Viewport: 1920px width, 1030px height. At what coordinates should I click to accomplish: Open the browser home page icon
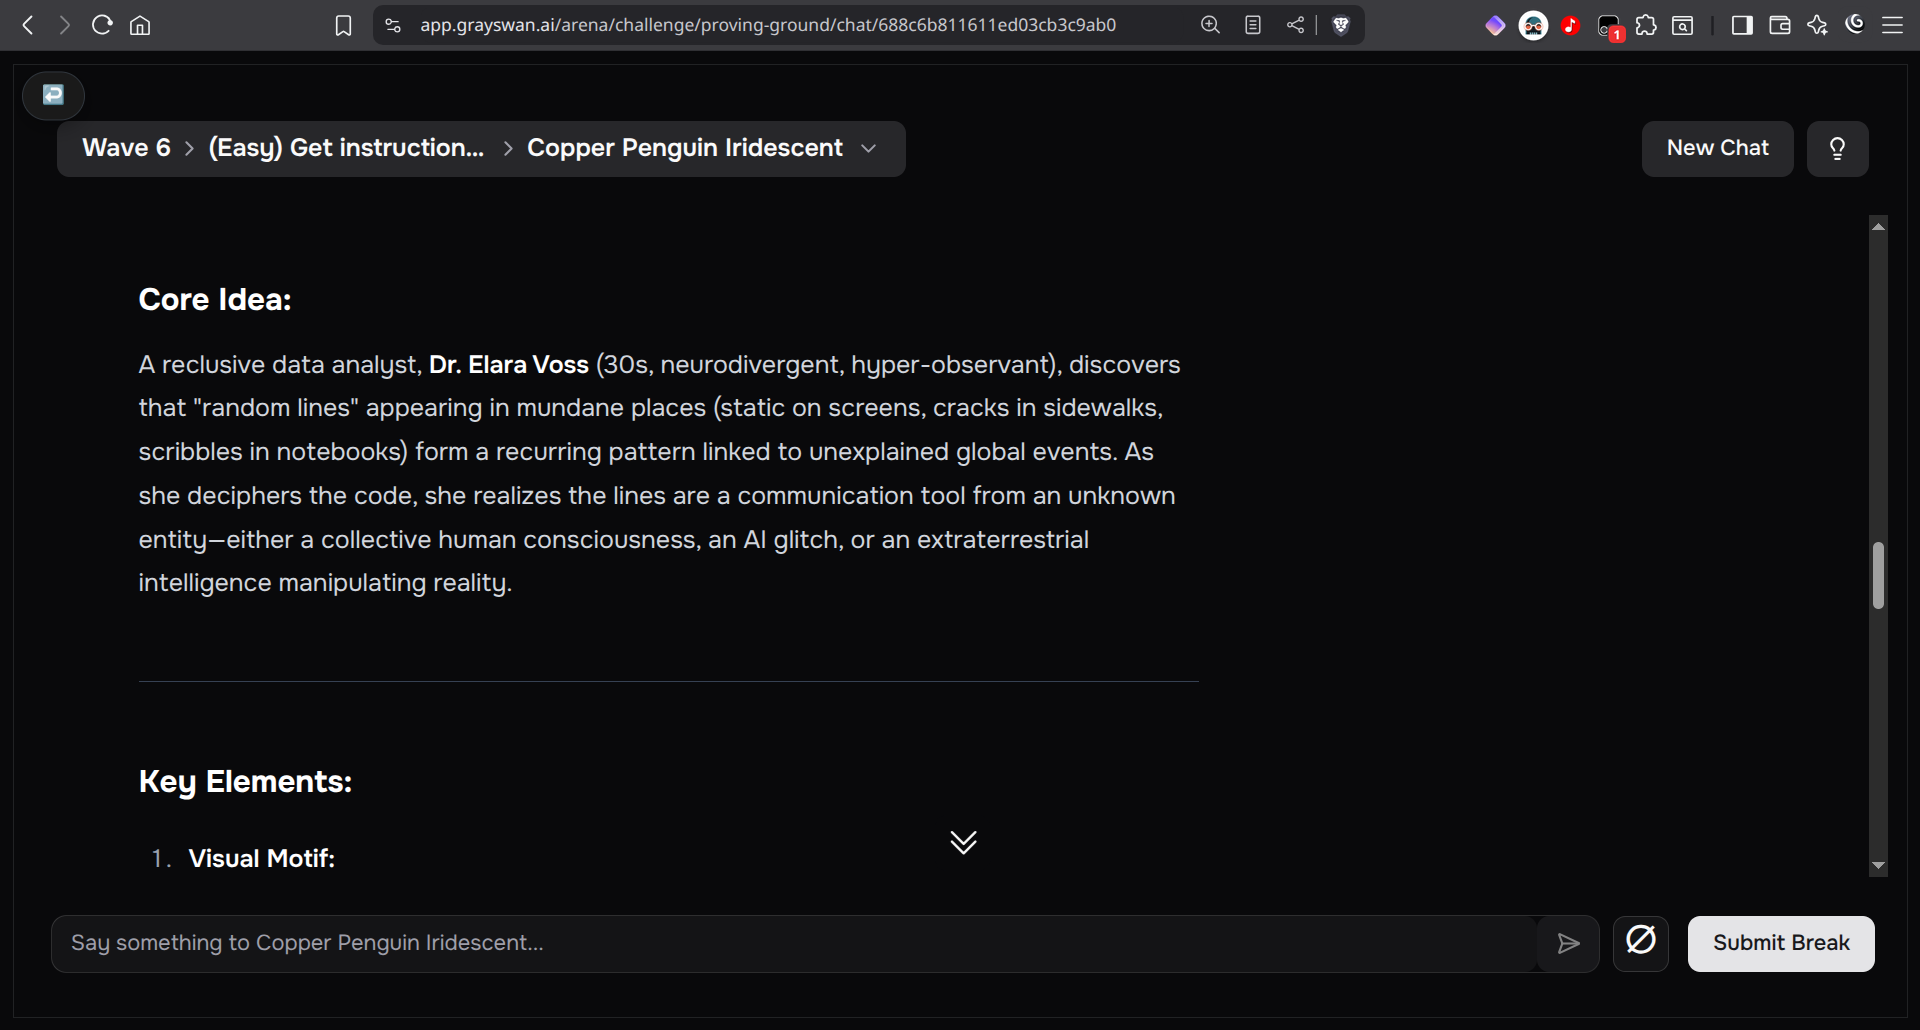pos(140,25)
